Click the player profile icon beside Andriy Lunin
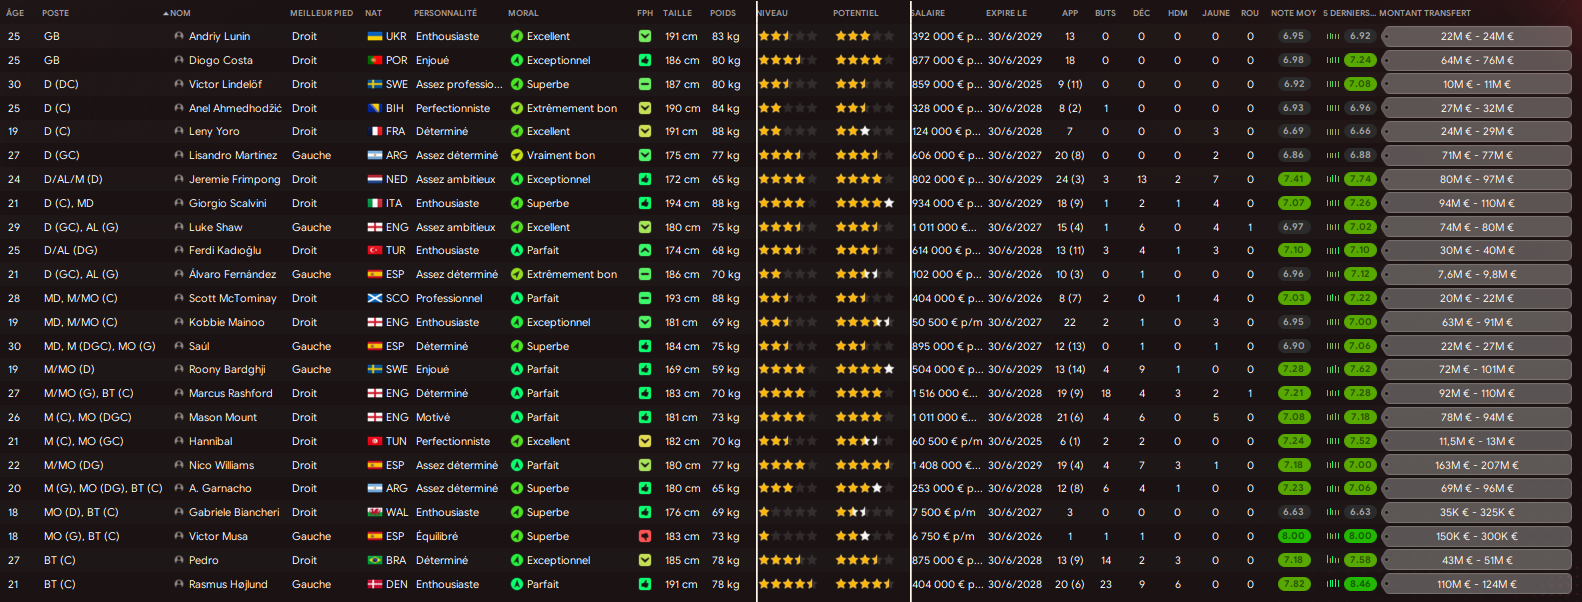The width and height of the screenshot is (1582, 602). [179, 36]
